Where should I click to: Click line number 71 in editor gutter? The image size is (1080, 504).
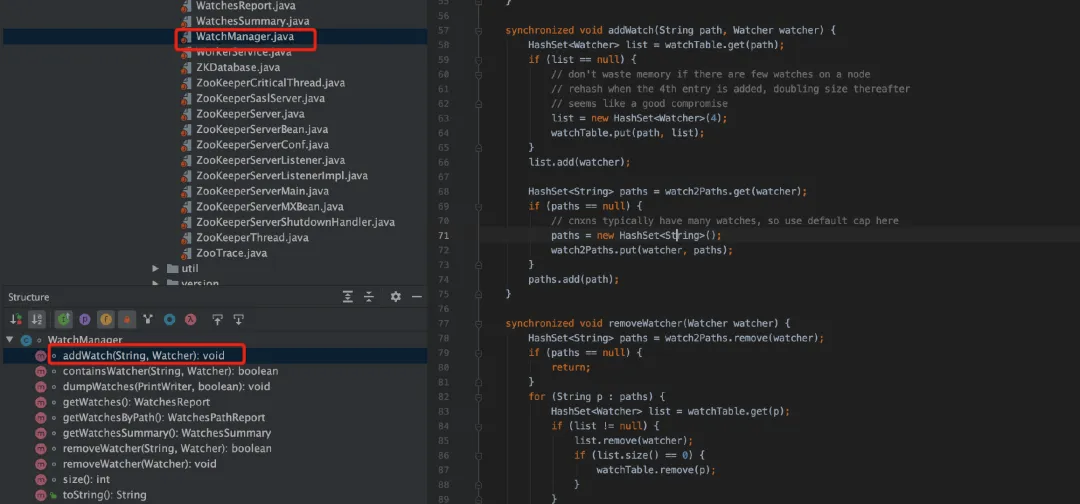point(443,235)
